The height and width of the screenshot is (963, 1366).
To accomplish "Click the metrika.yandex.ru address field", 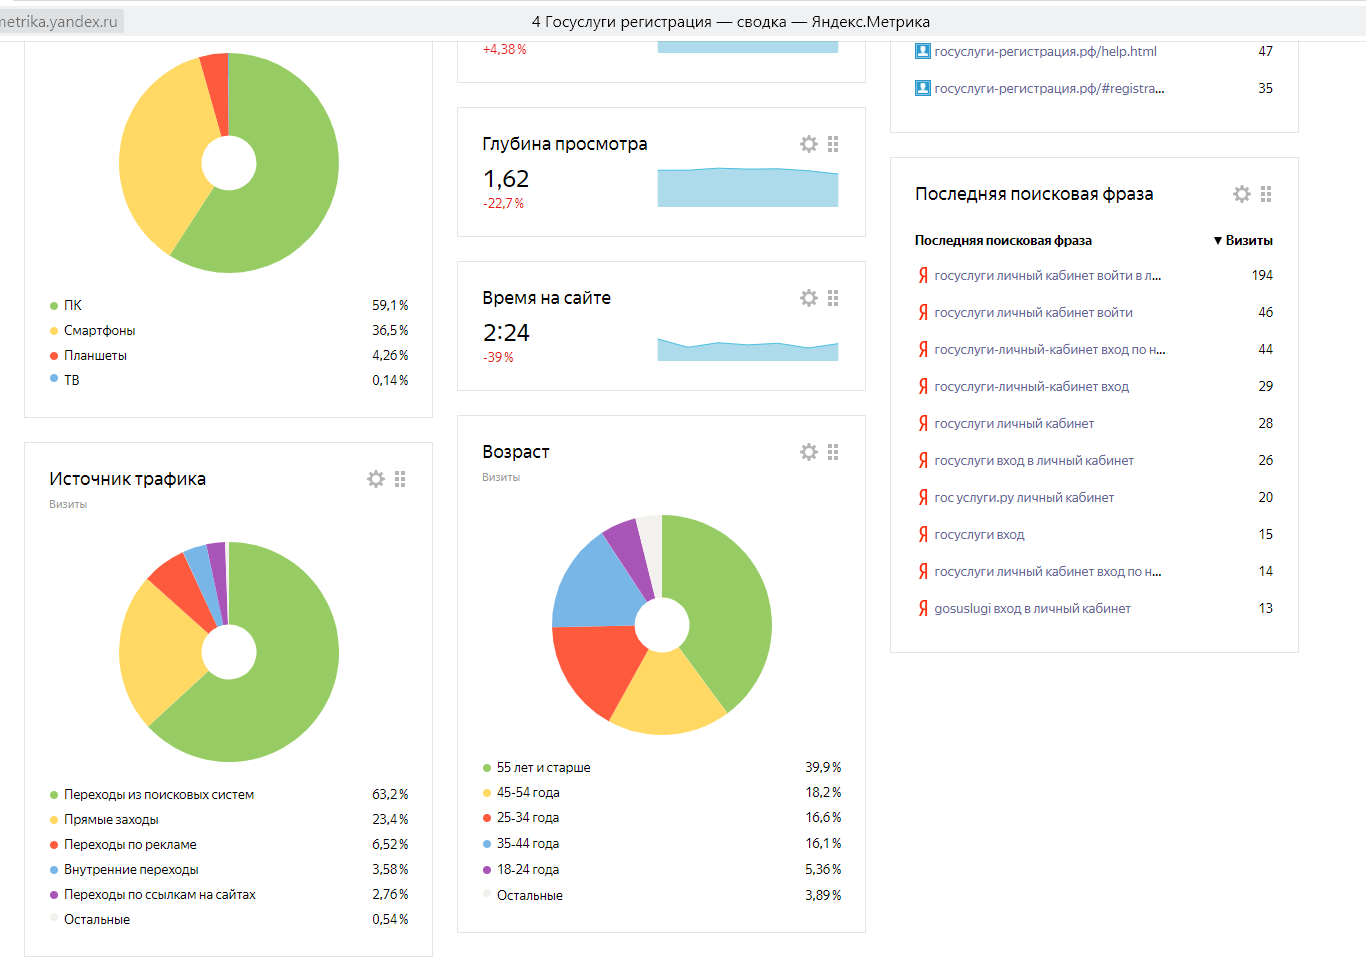I will pos(60,21).
